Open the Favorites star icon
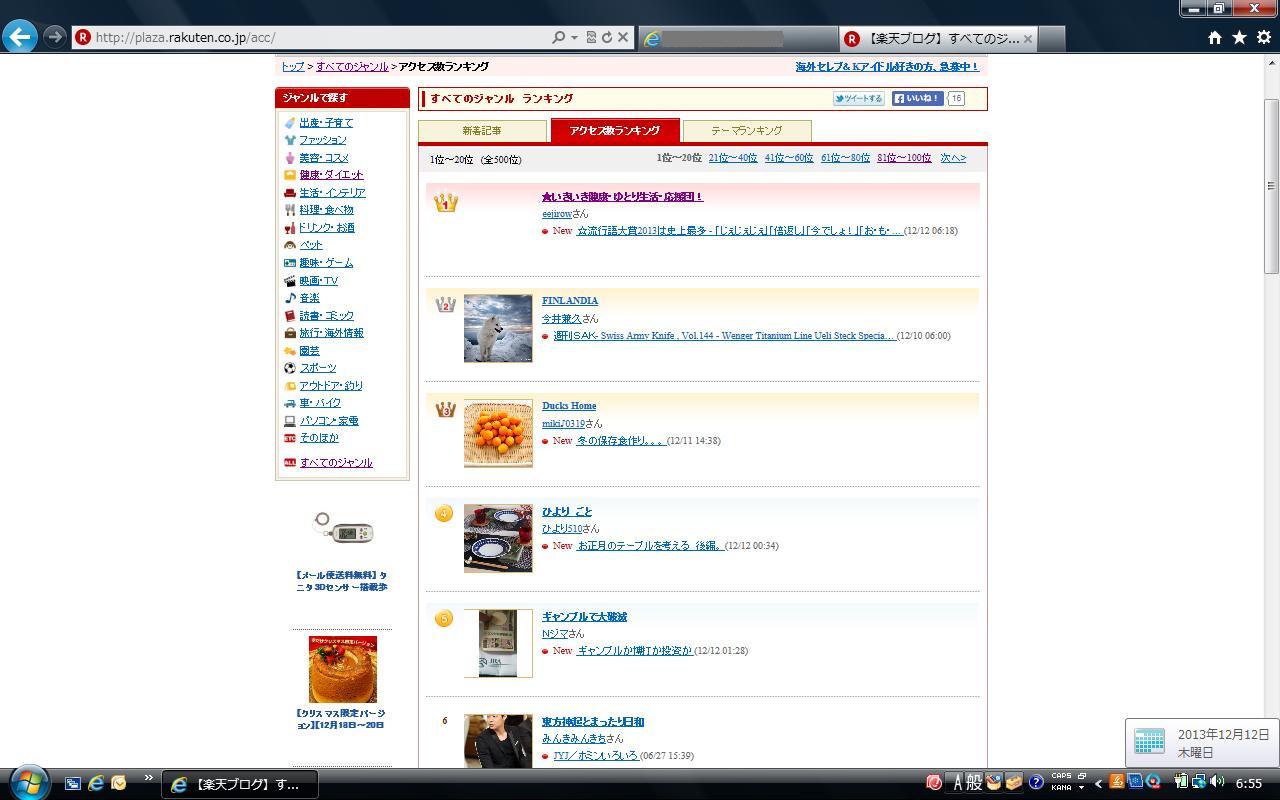 tap(1239, 37)
